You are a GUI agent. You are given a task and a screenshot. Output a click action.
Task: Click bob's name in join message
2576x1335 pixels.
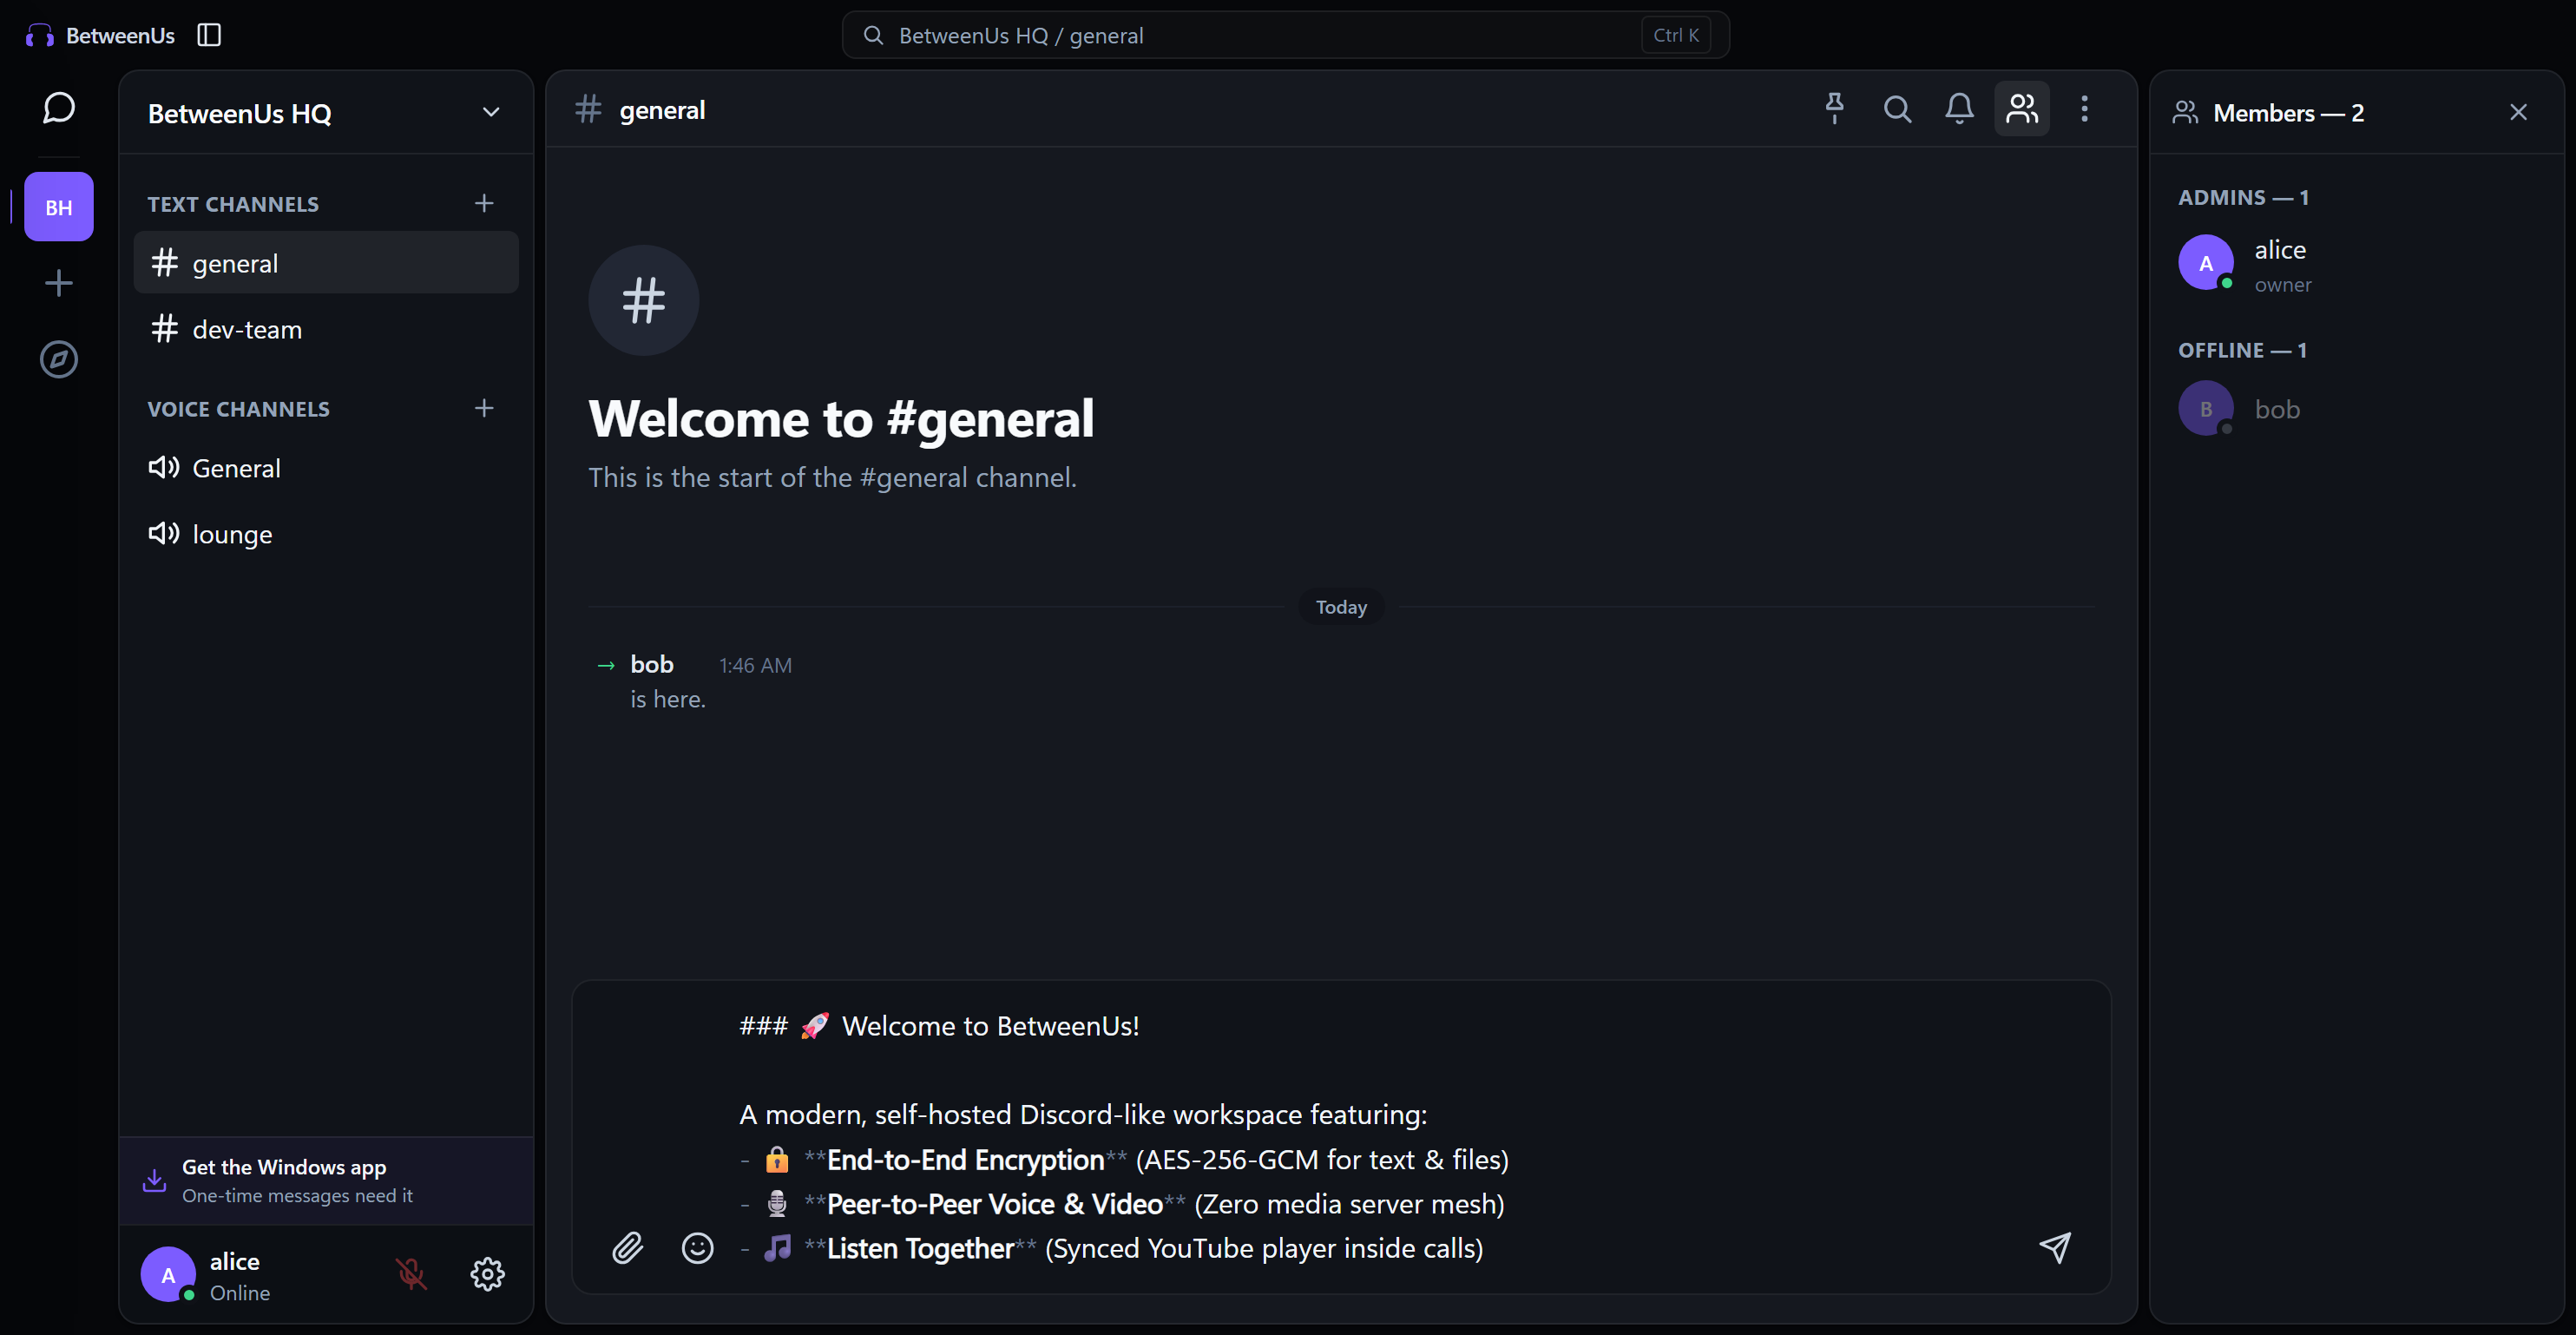652,664
